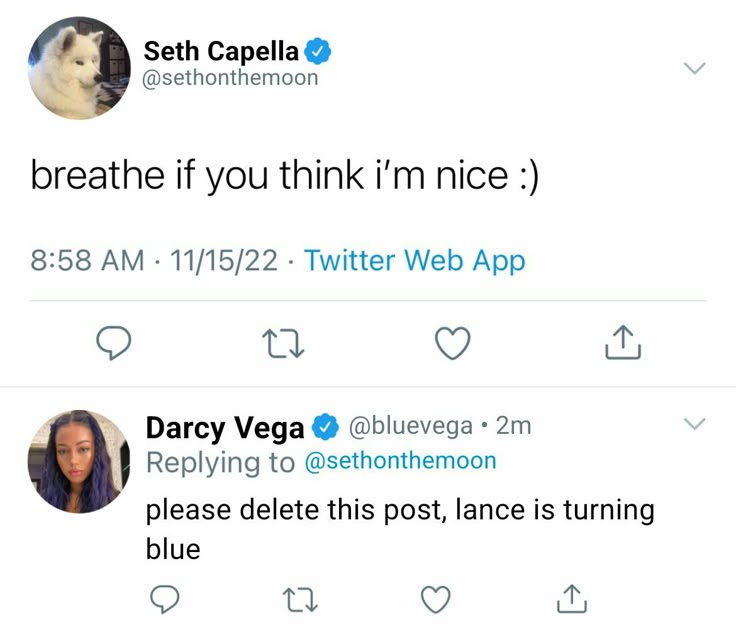Open the Twitter Web App source link
The width and height of the screenshot is (736, 630).
414,261
